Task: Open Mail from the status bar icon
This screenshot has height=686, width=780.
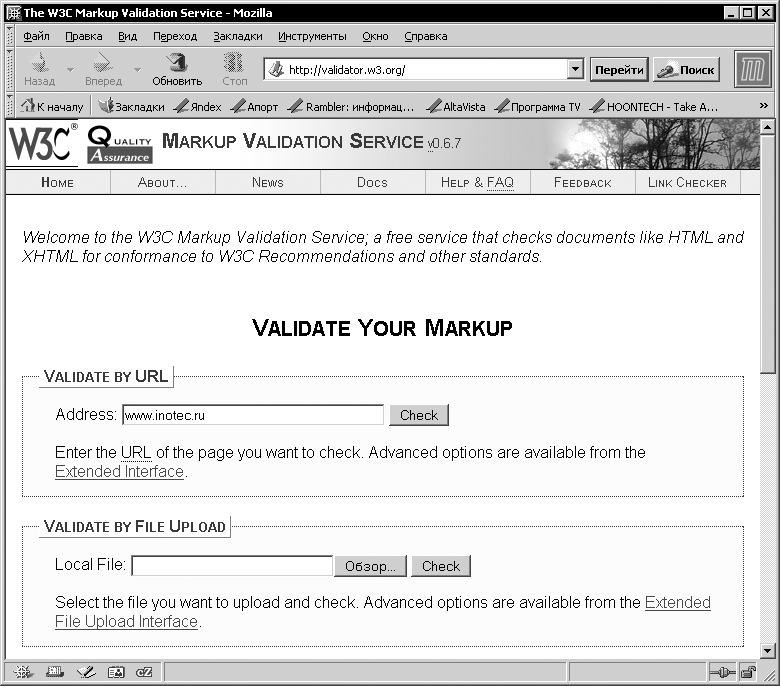Action: 55,672
